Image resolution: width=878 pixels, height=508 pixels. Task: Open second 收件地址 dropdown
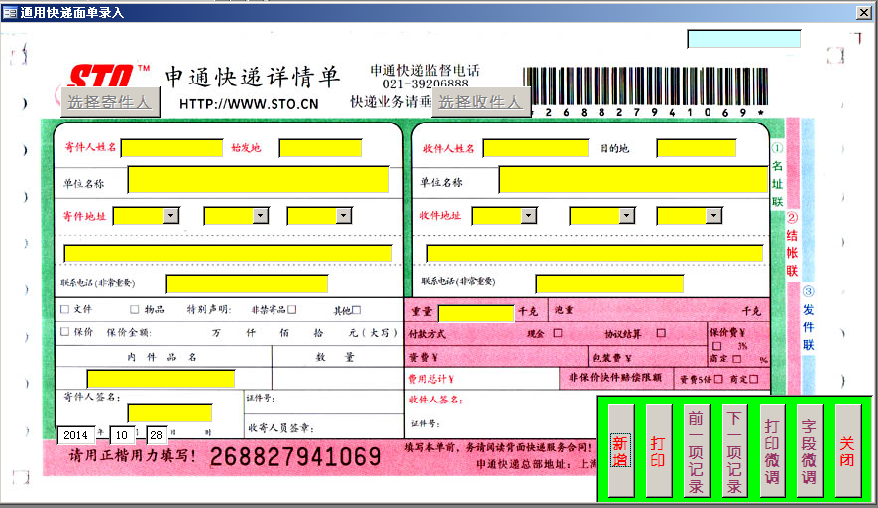pyautogui.click(x=627, y=216)
